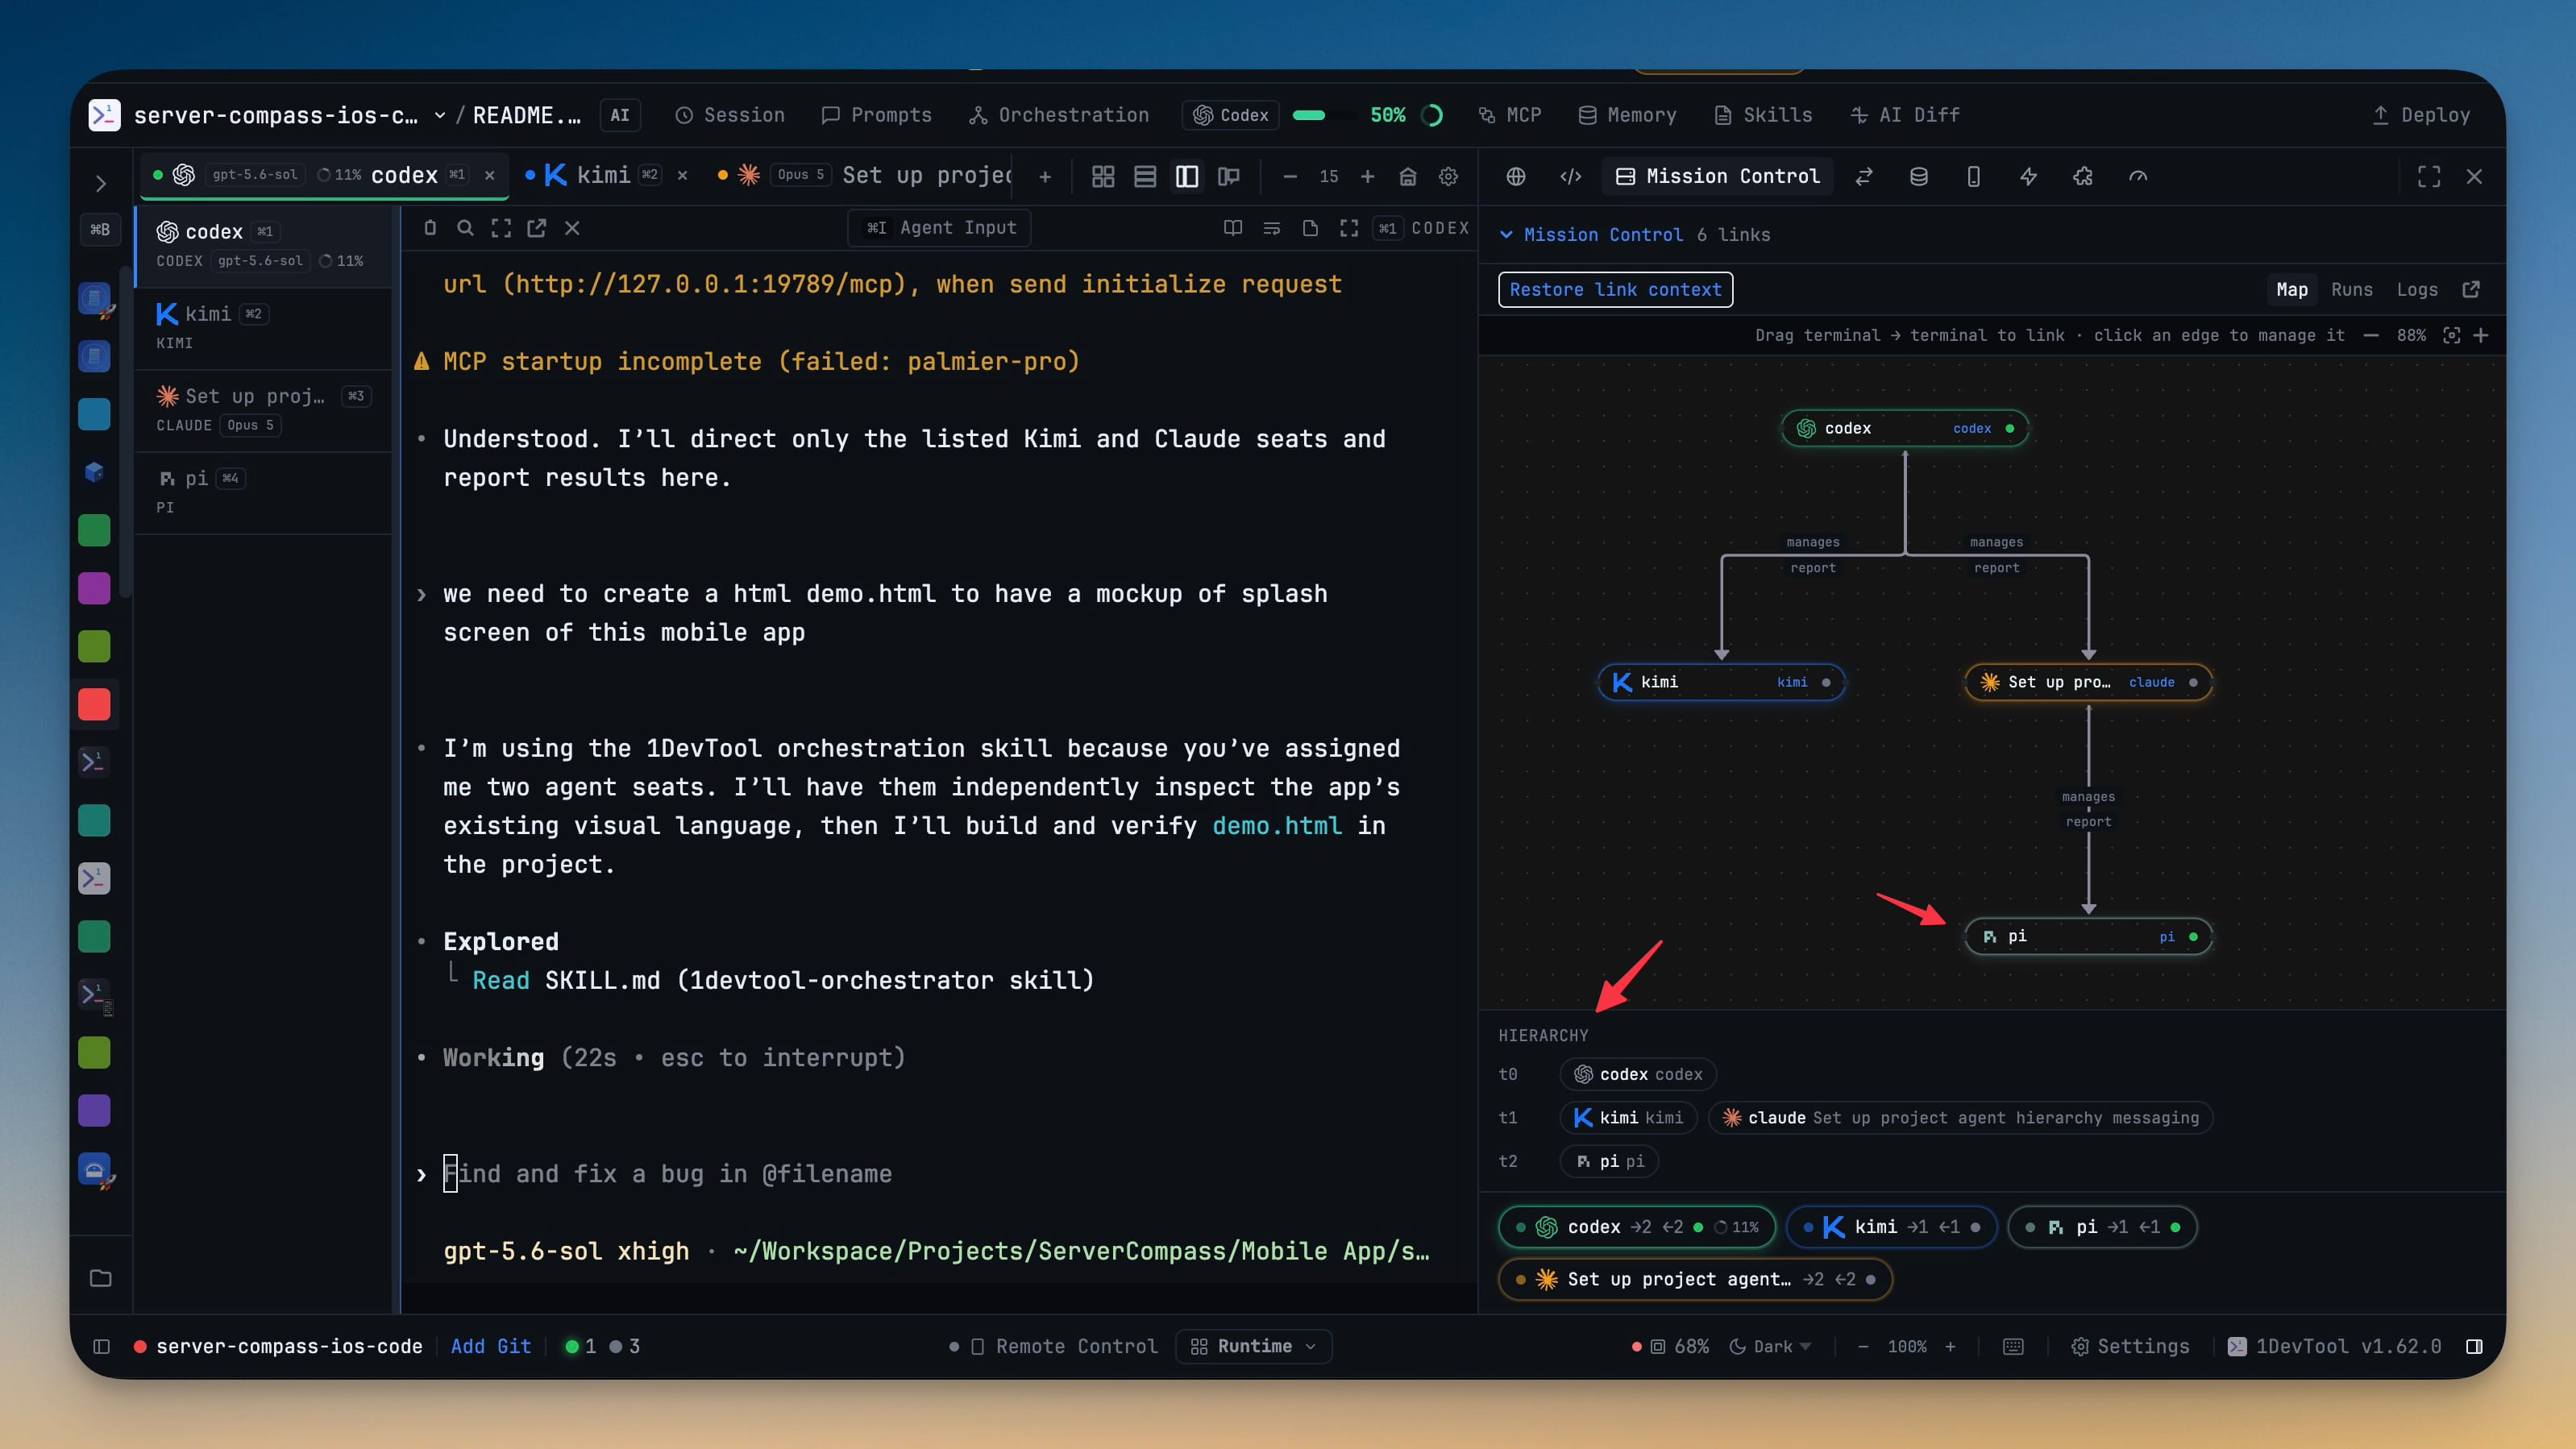The height and width of the screenshot is (1449, 2576).
Task: Toggle the ⌘B sidebar shortcut button
Action: click(100, 230)
